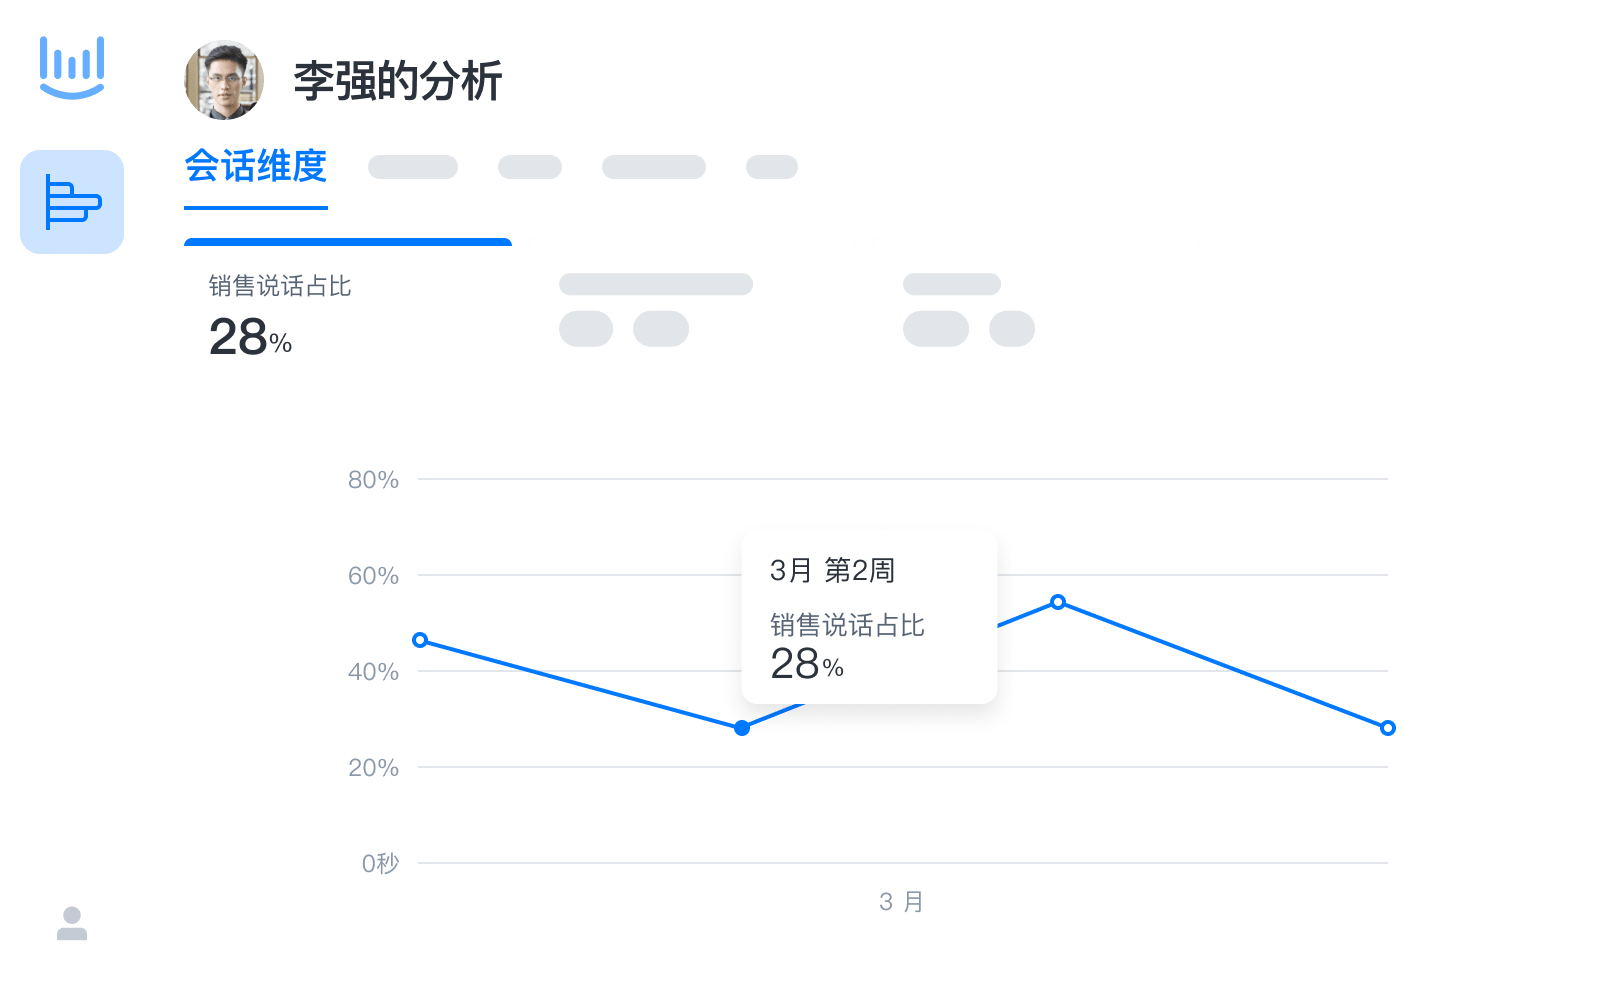Click the 3 月 x-axis label

pyautogui.click(x=901, y=902)
